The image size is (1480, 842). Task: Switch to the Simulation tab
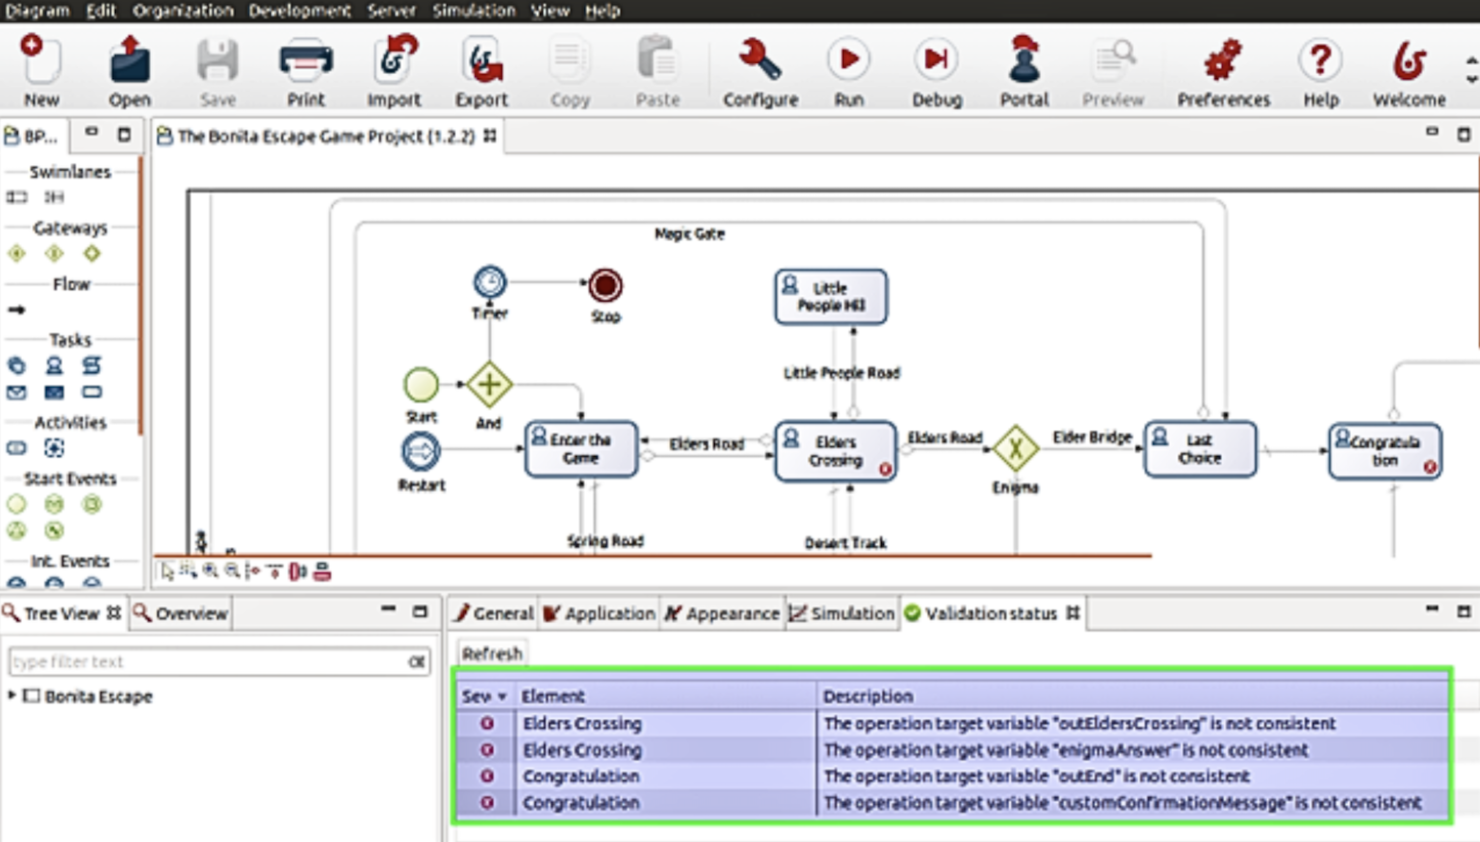tap(841, 613)
